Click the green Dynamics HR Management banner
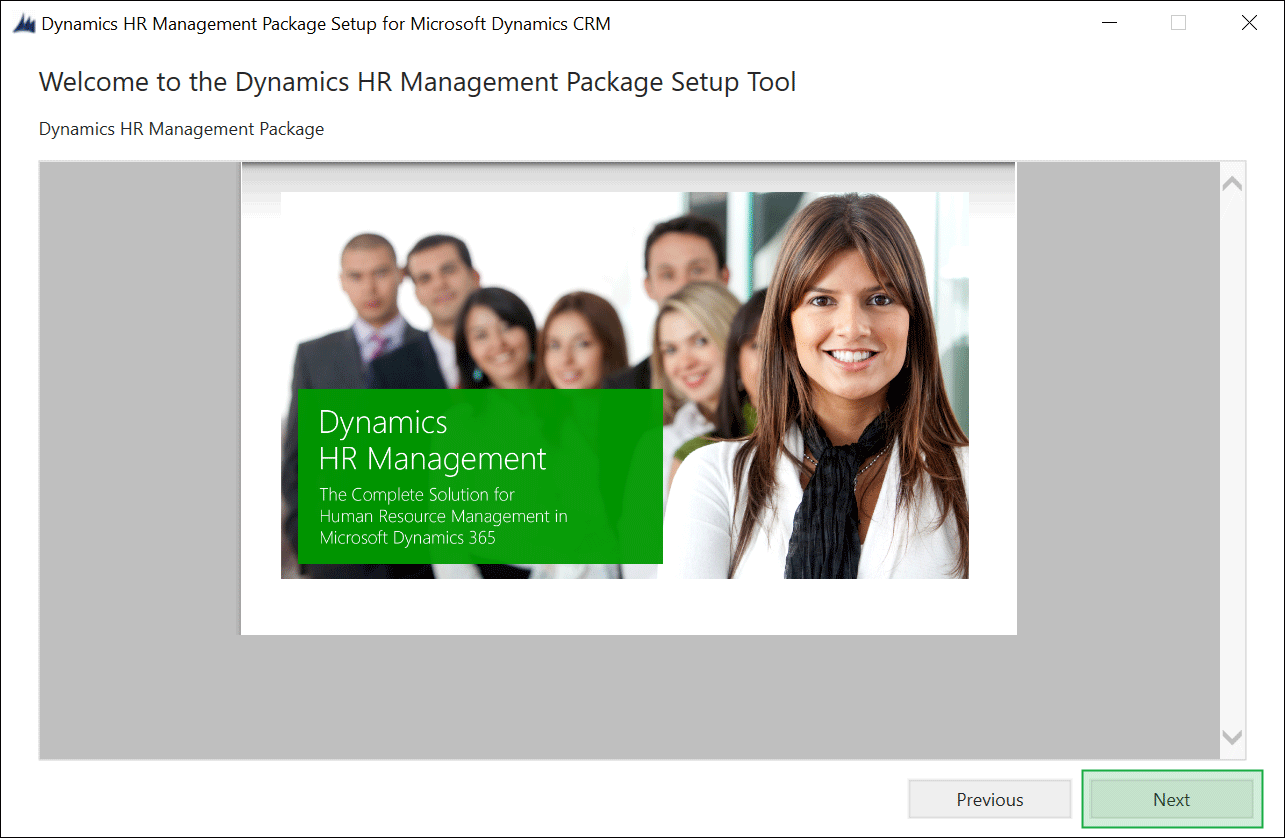1285x838 pixels. pos(480,477)
